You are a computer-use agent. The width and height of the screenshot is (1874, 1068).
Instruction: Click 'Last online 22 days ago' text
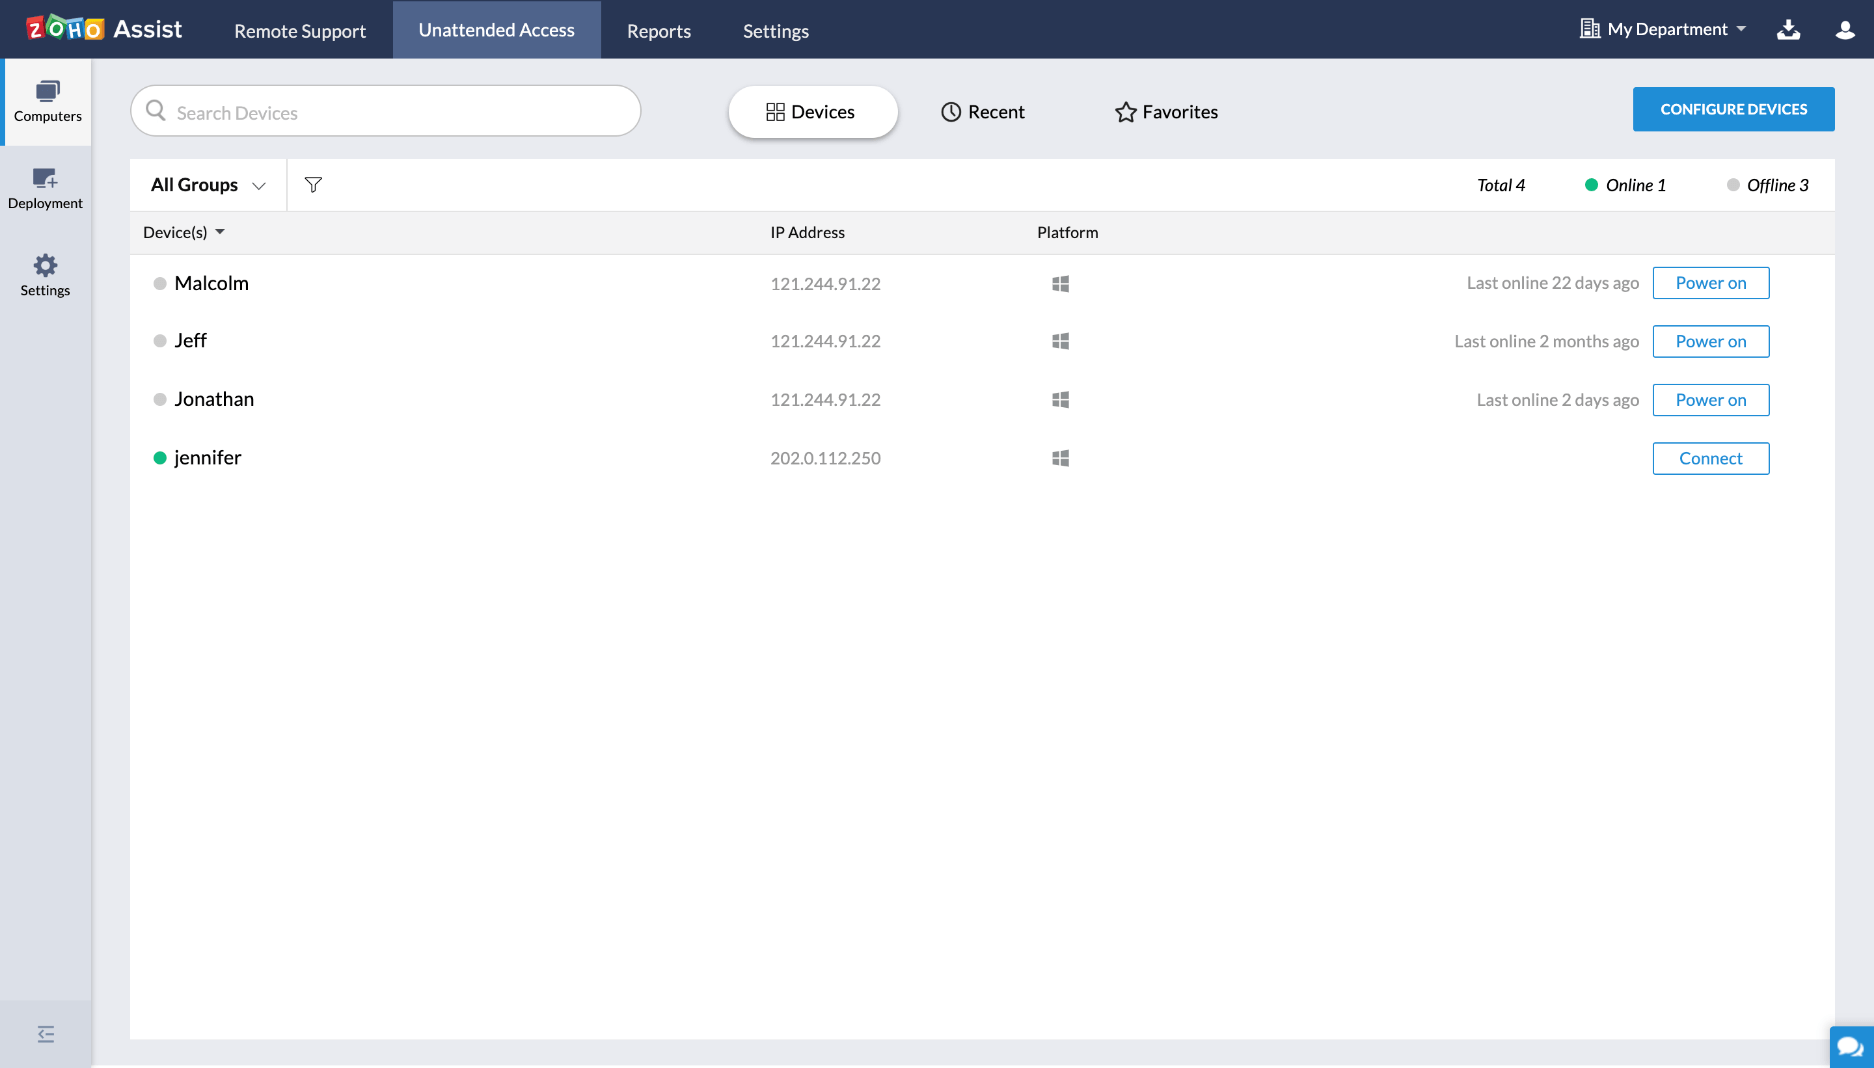click(x=1552, y=283)
